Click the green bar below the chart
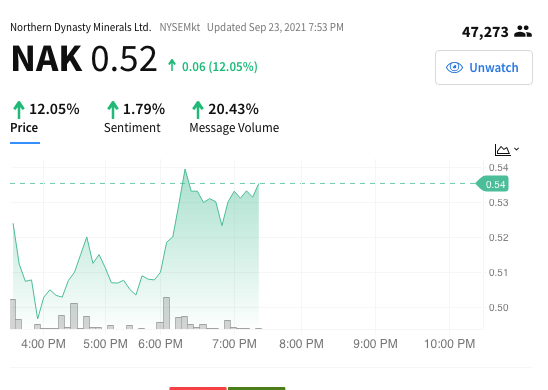The image size is (548, 390). (x=257, y=388)
